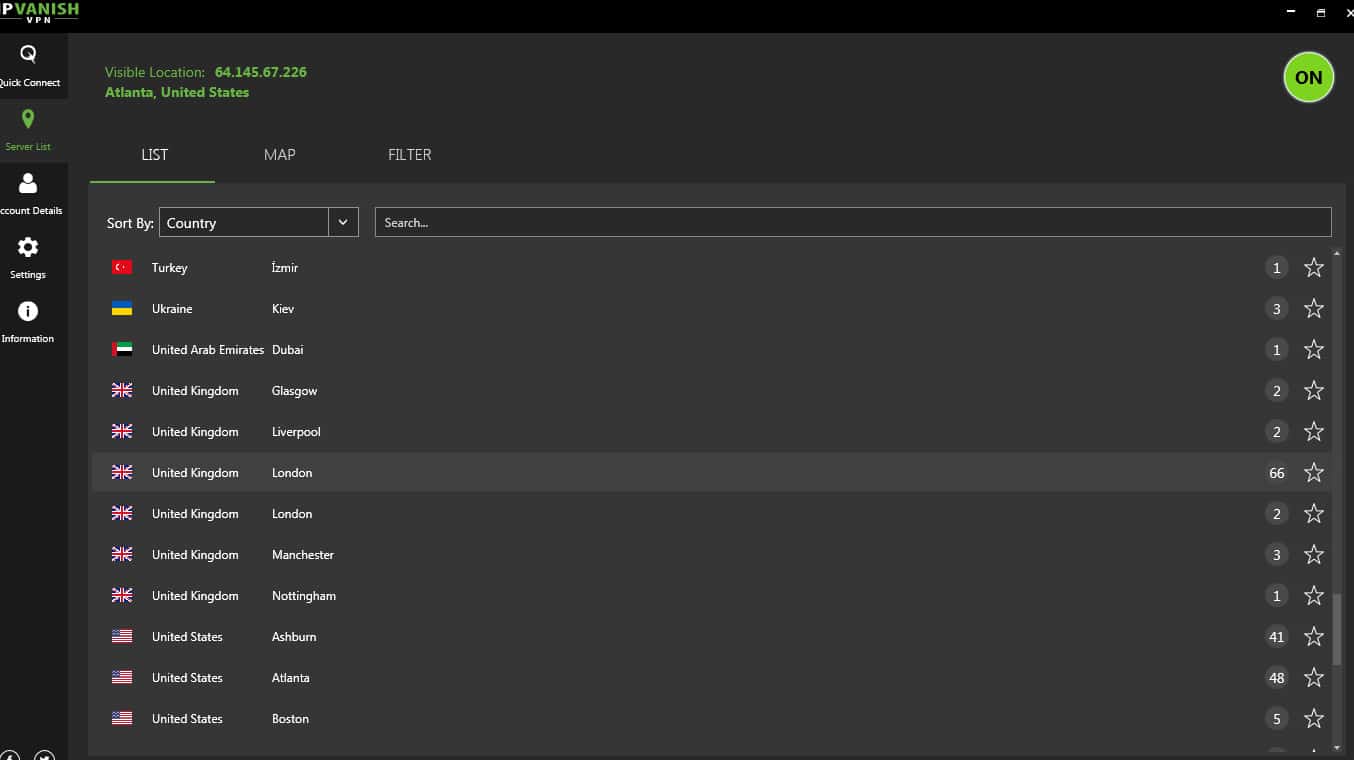Screen dimensions: 1354x760
Task: Click the Ukraine country label
Action: tap(172, 308)
